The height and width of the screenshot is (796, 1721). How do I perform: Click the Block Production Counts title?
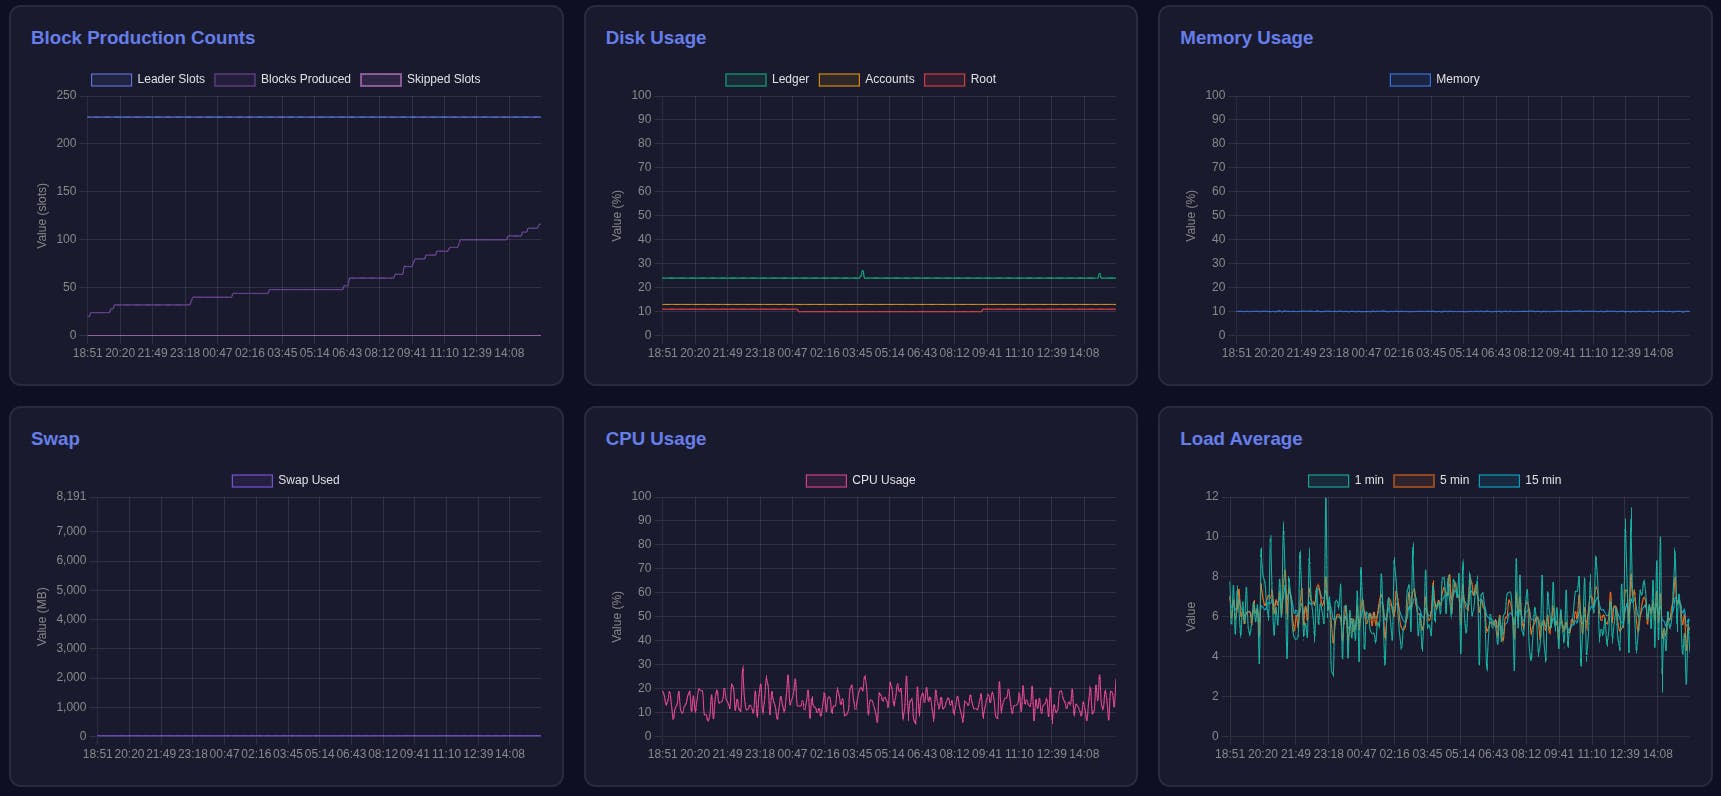(143, 38)
